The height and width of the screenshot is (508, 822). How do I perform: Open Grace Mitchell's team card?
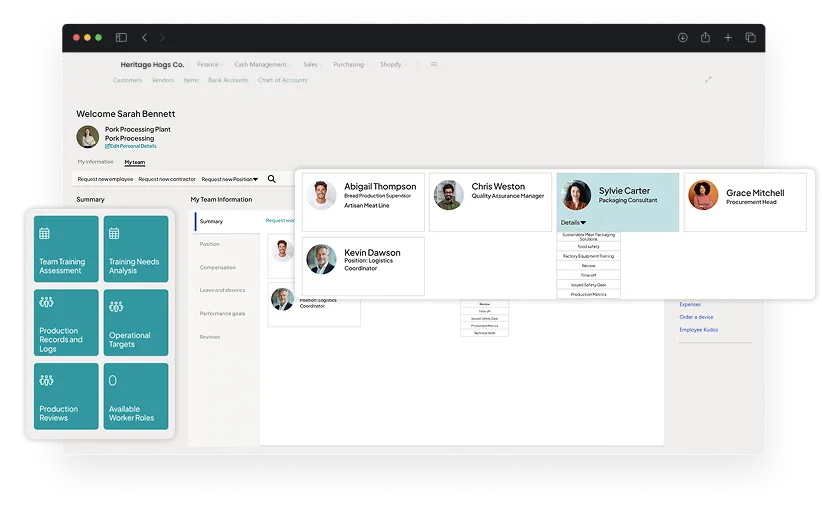coord(745,202)
